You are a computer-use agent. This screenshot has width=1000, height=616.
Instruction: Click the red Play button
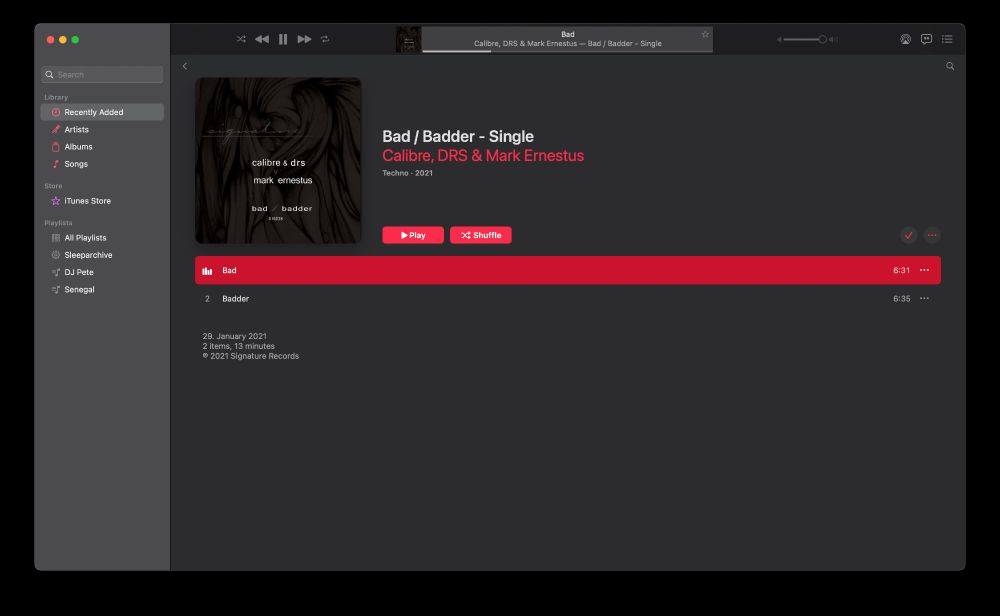413,235
